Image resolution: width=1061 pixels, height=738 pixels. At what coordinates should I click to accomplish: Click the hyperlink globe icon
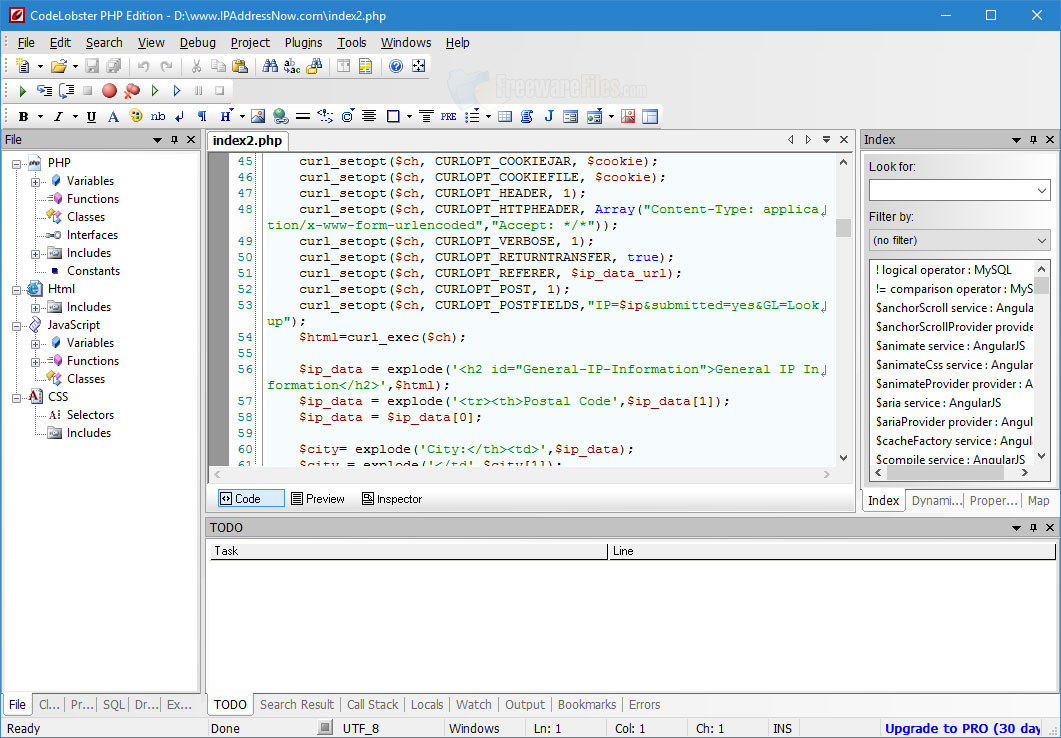pos(280,116)
